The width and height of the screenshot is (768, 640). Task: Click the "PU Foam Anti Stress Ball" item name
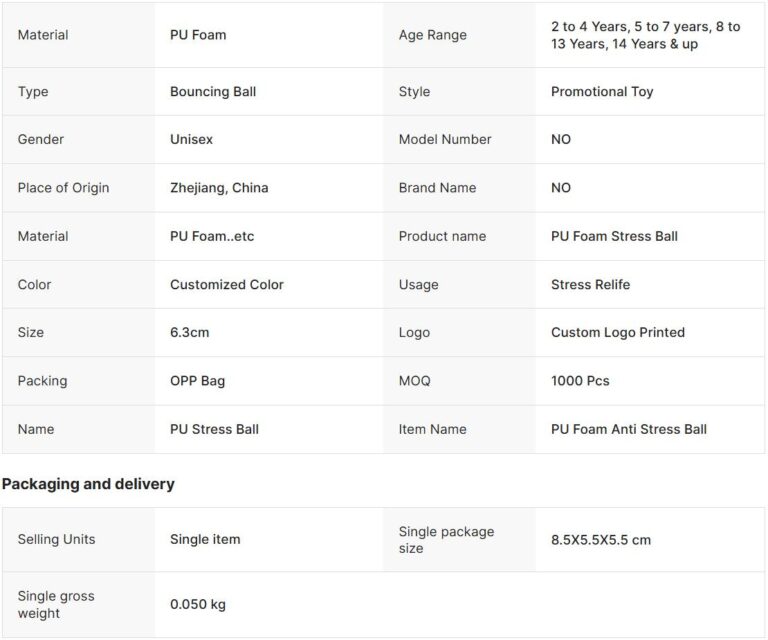pos(629,429)
